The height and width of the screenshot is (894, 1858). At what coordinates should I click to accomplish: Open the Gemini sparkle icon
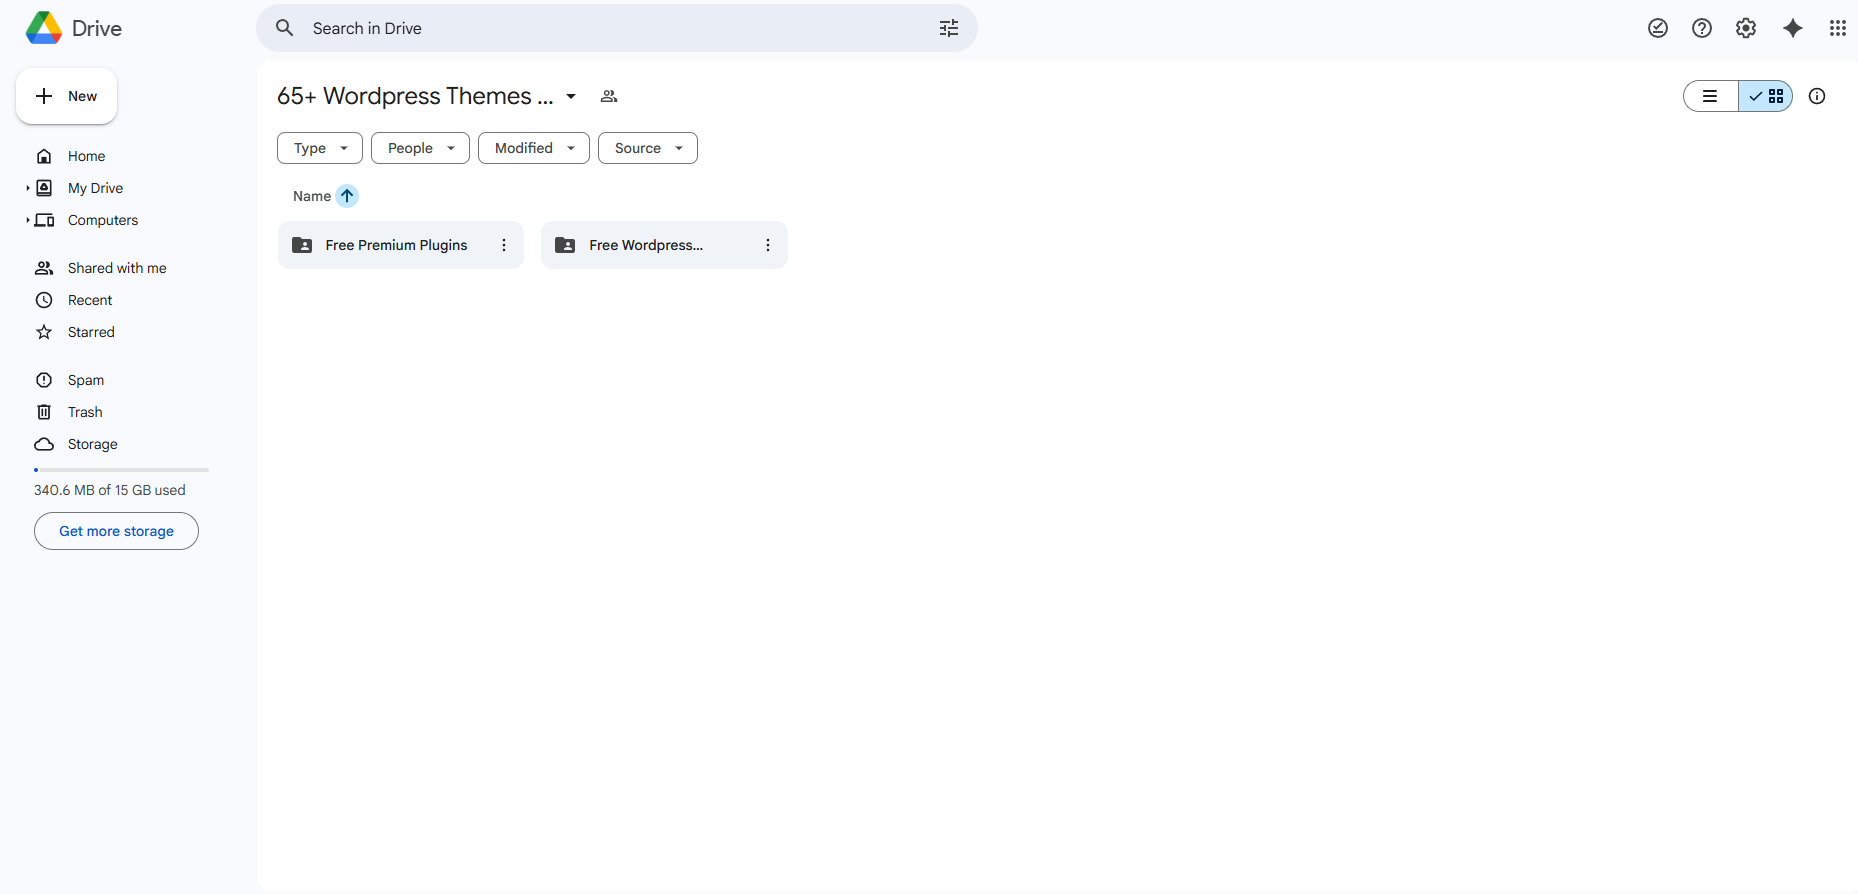point(1793,28)
